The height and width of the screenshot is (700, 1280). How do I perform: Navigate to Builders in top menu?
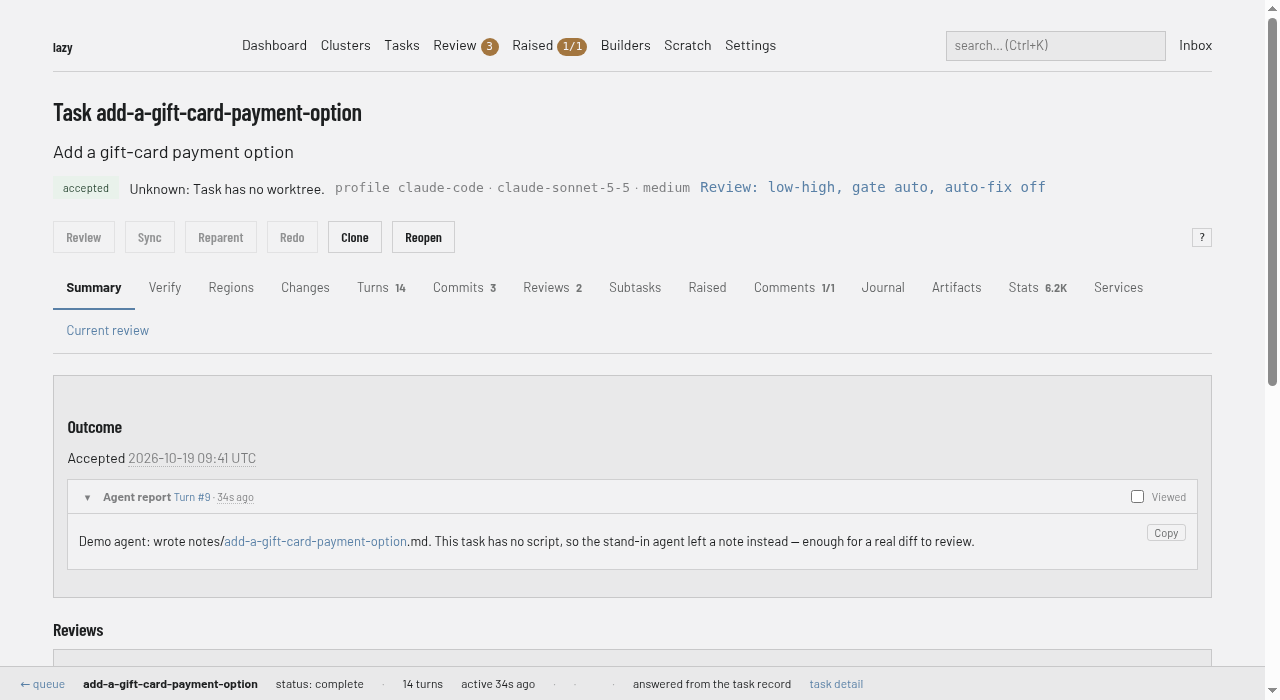pos(626,45)
